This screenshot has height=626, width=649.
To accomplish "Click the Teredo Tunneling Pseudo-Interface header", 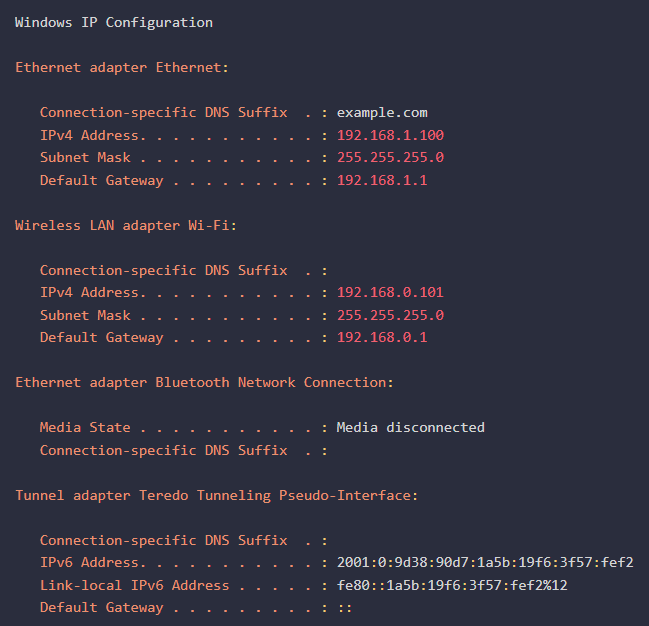I will tap(216, 494).
